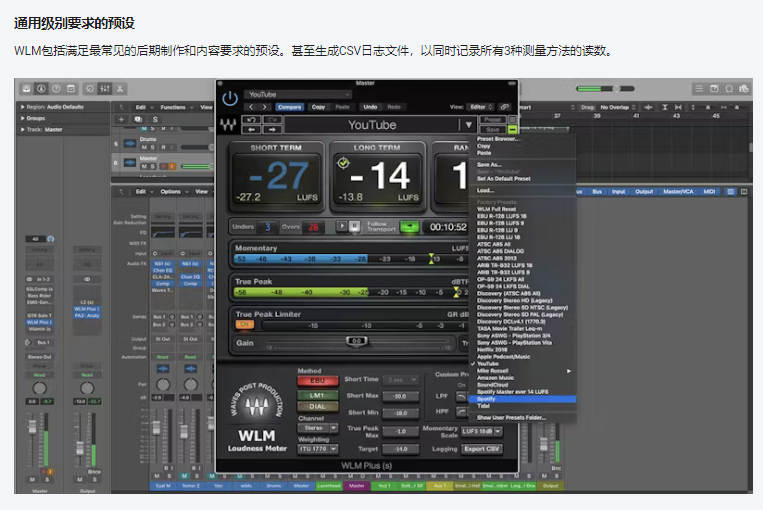
Task: Solo the Drums track
Action: pyautogui.click(x=153, y=147)
